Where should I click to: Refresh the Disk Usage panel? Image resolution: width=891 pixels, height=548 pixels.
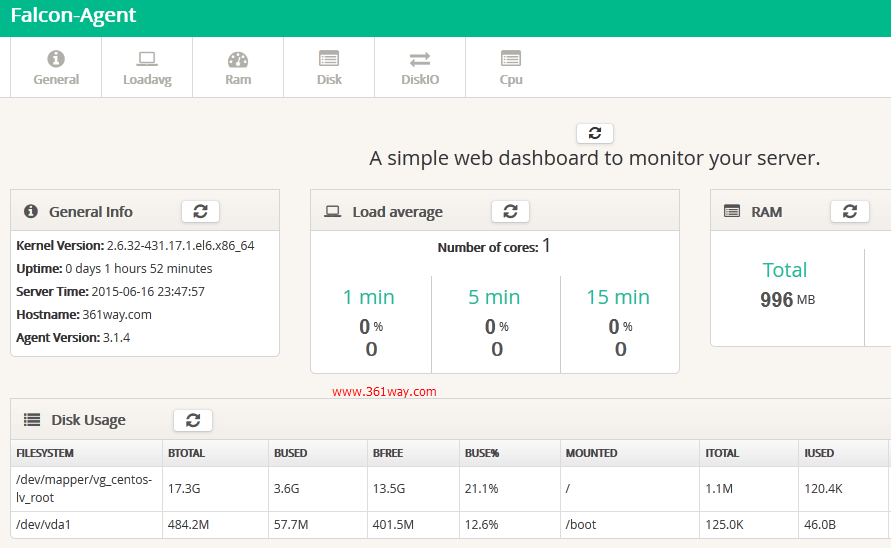point(193,420)
